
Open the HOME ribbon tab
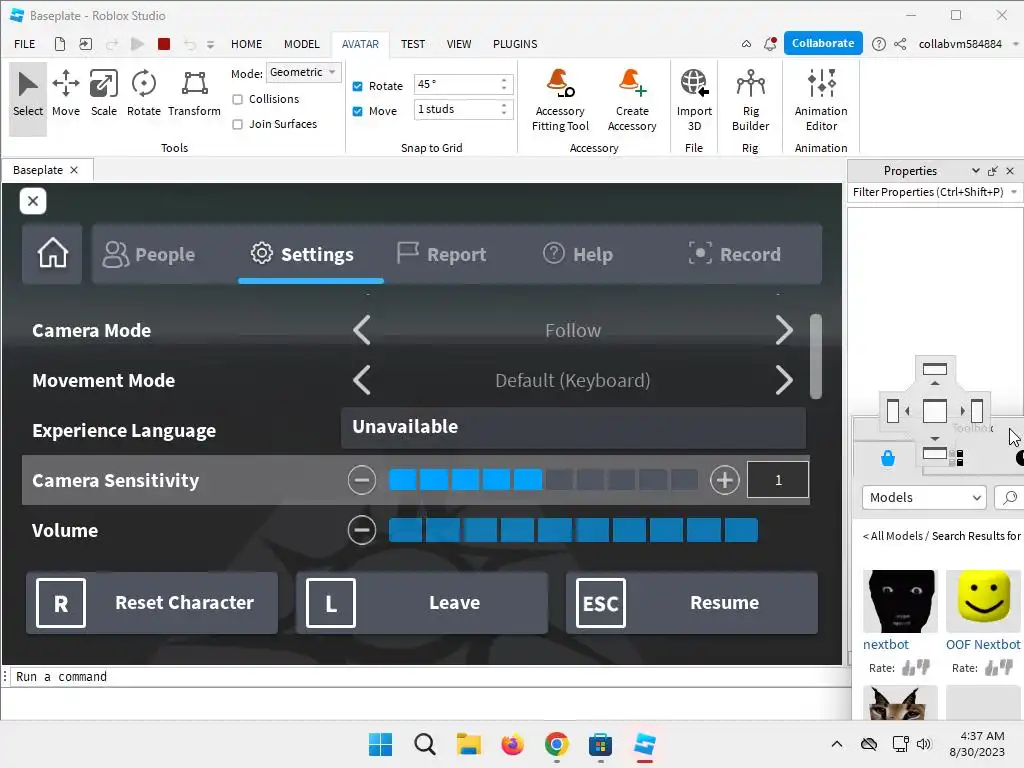pyautogui.click(x=246, y=44)
